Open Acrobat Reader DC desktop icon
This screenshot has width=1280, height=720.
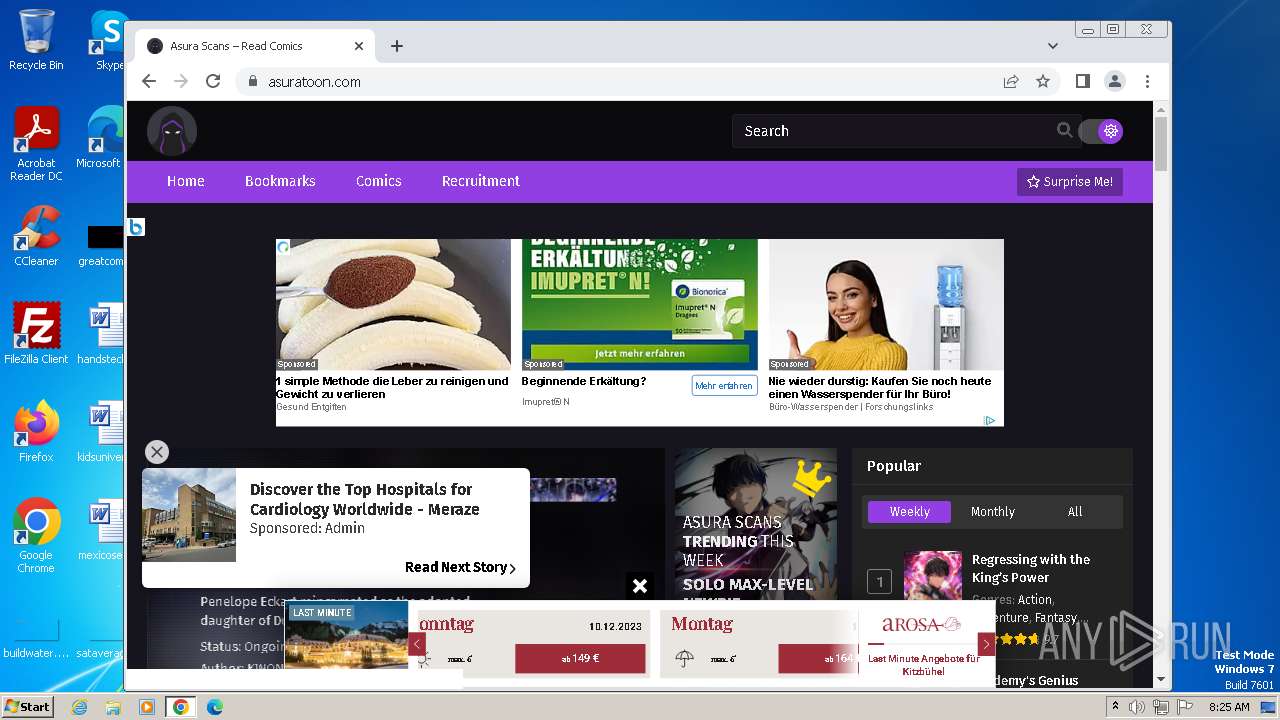[36, 145]
